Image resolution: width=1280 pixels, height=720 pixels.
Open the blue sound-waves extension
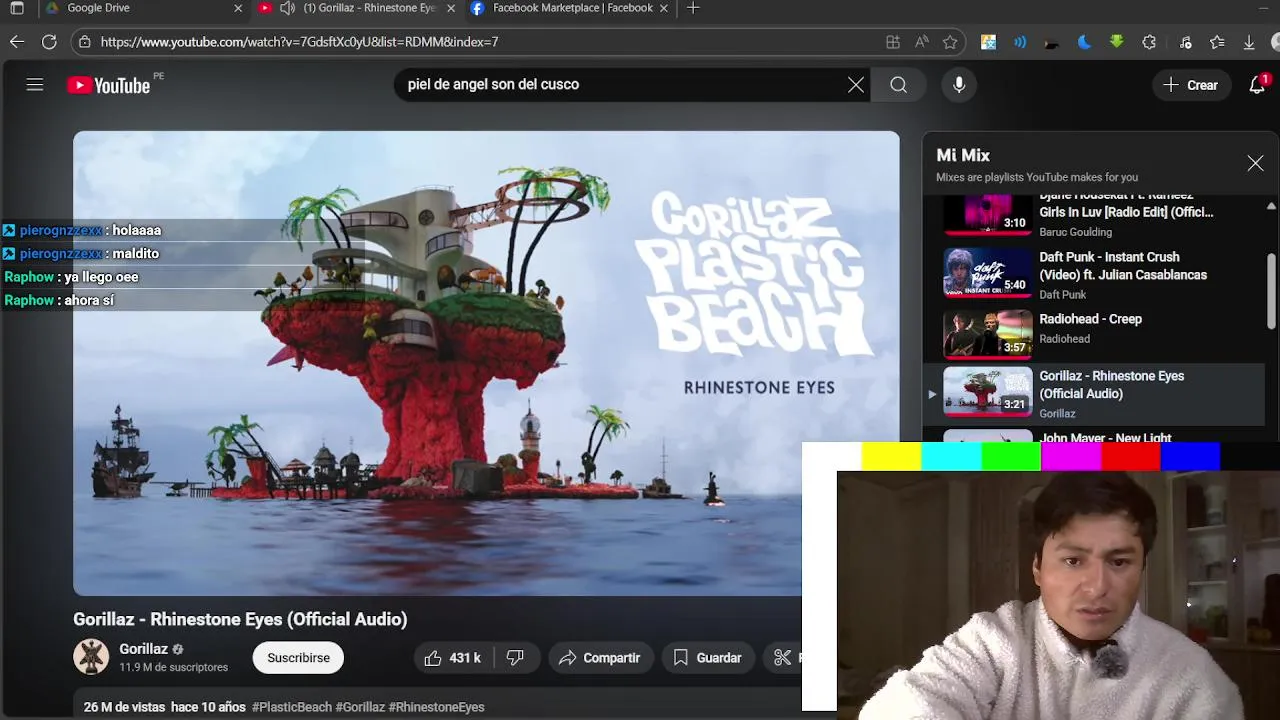1020,42
